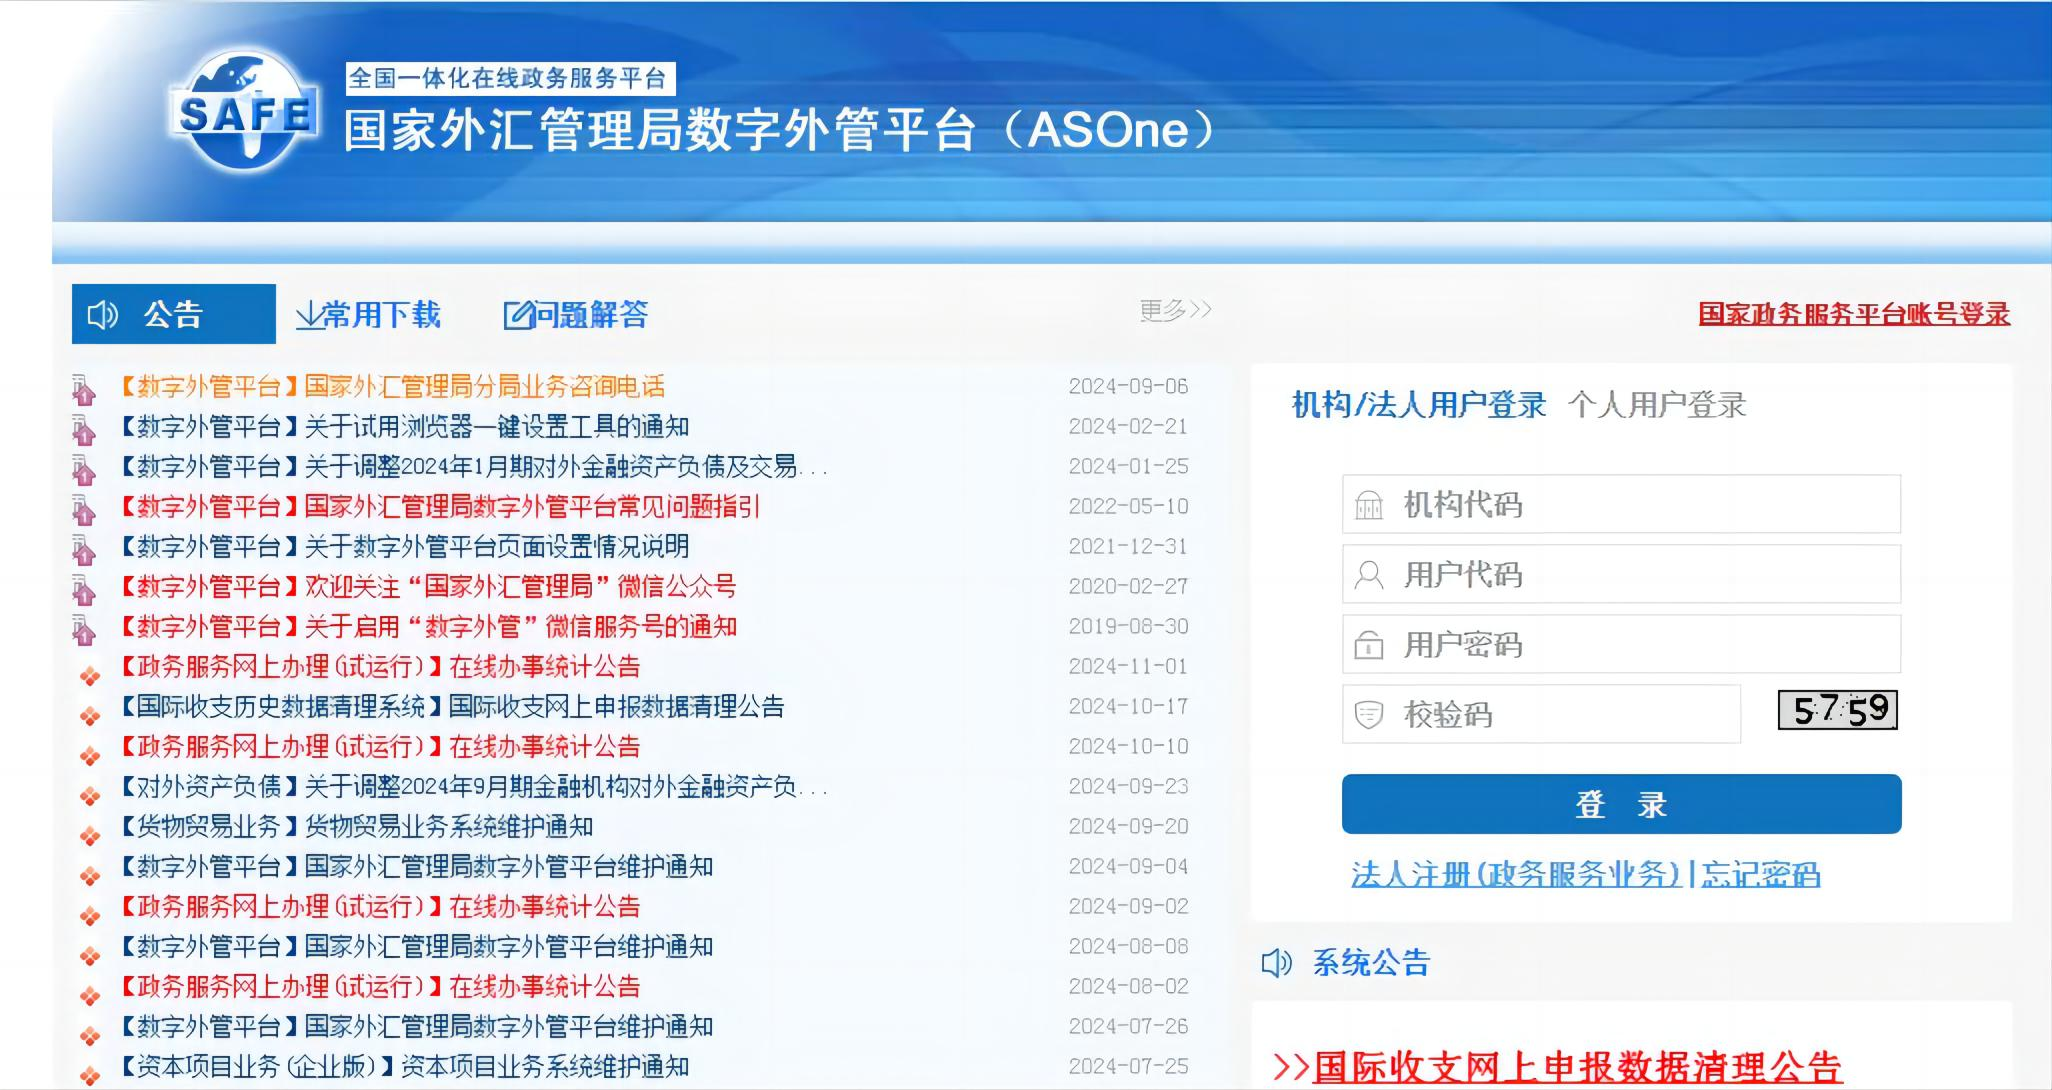Open 在线办事统计公告 dated 2024-09-02
The width and height of the screenshot is (2052, 1090).
click(x=380, y=907)
